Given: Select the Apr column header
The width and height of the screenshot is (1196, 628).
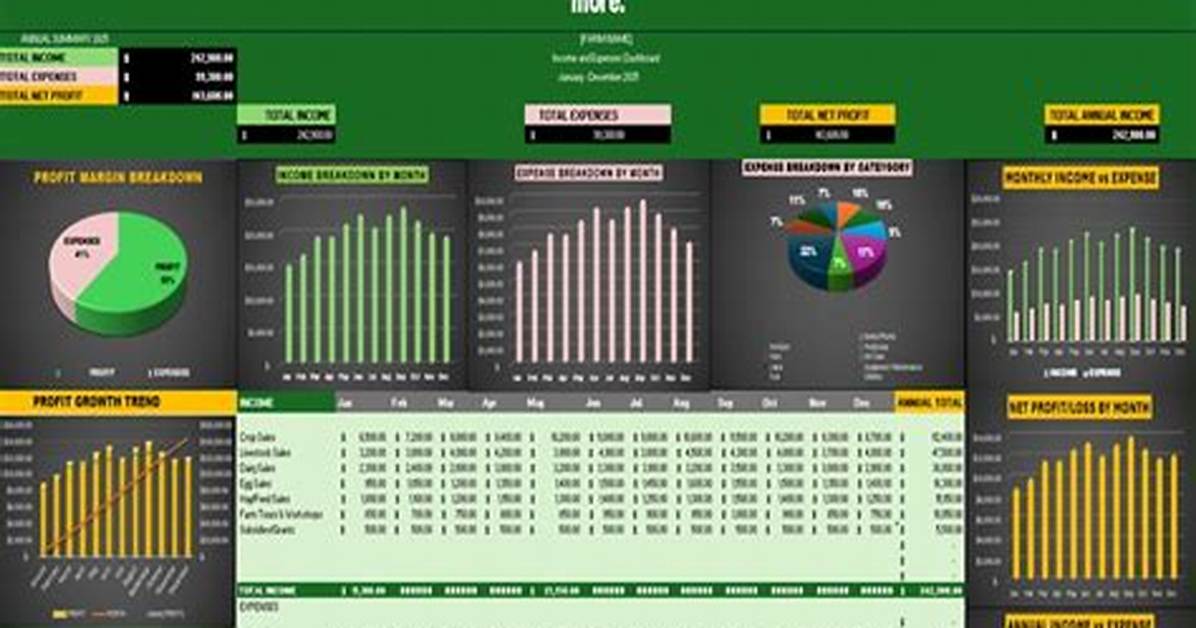Looking at the screenshot, I should click(489, 402).
